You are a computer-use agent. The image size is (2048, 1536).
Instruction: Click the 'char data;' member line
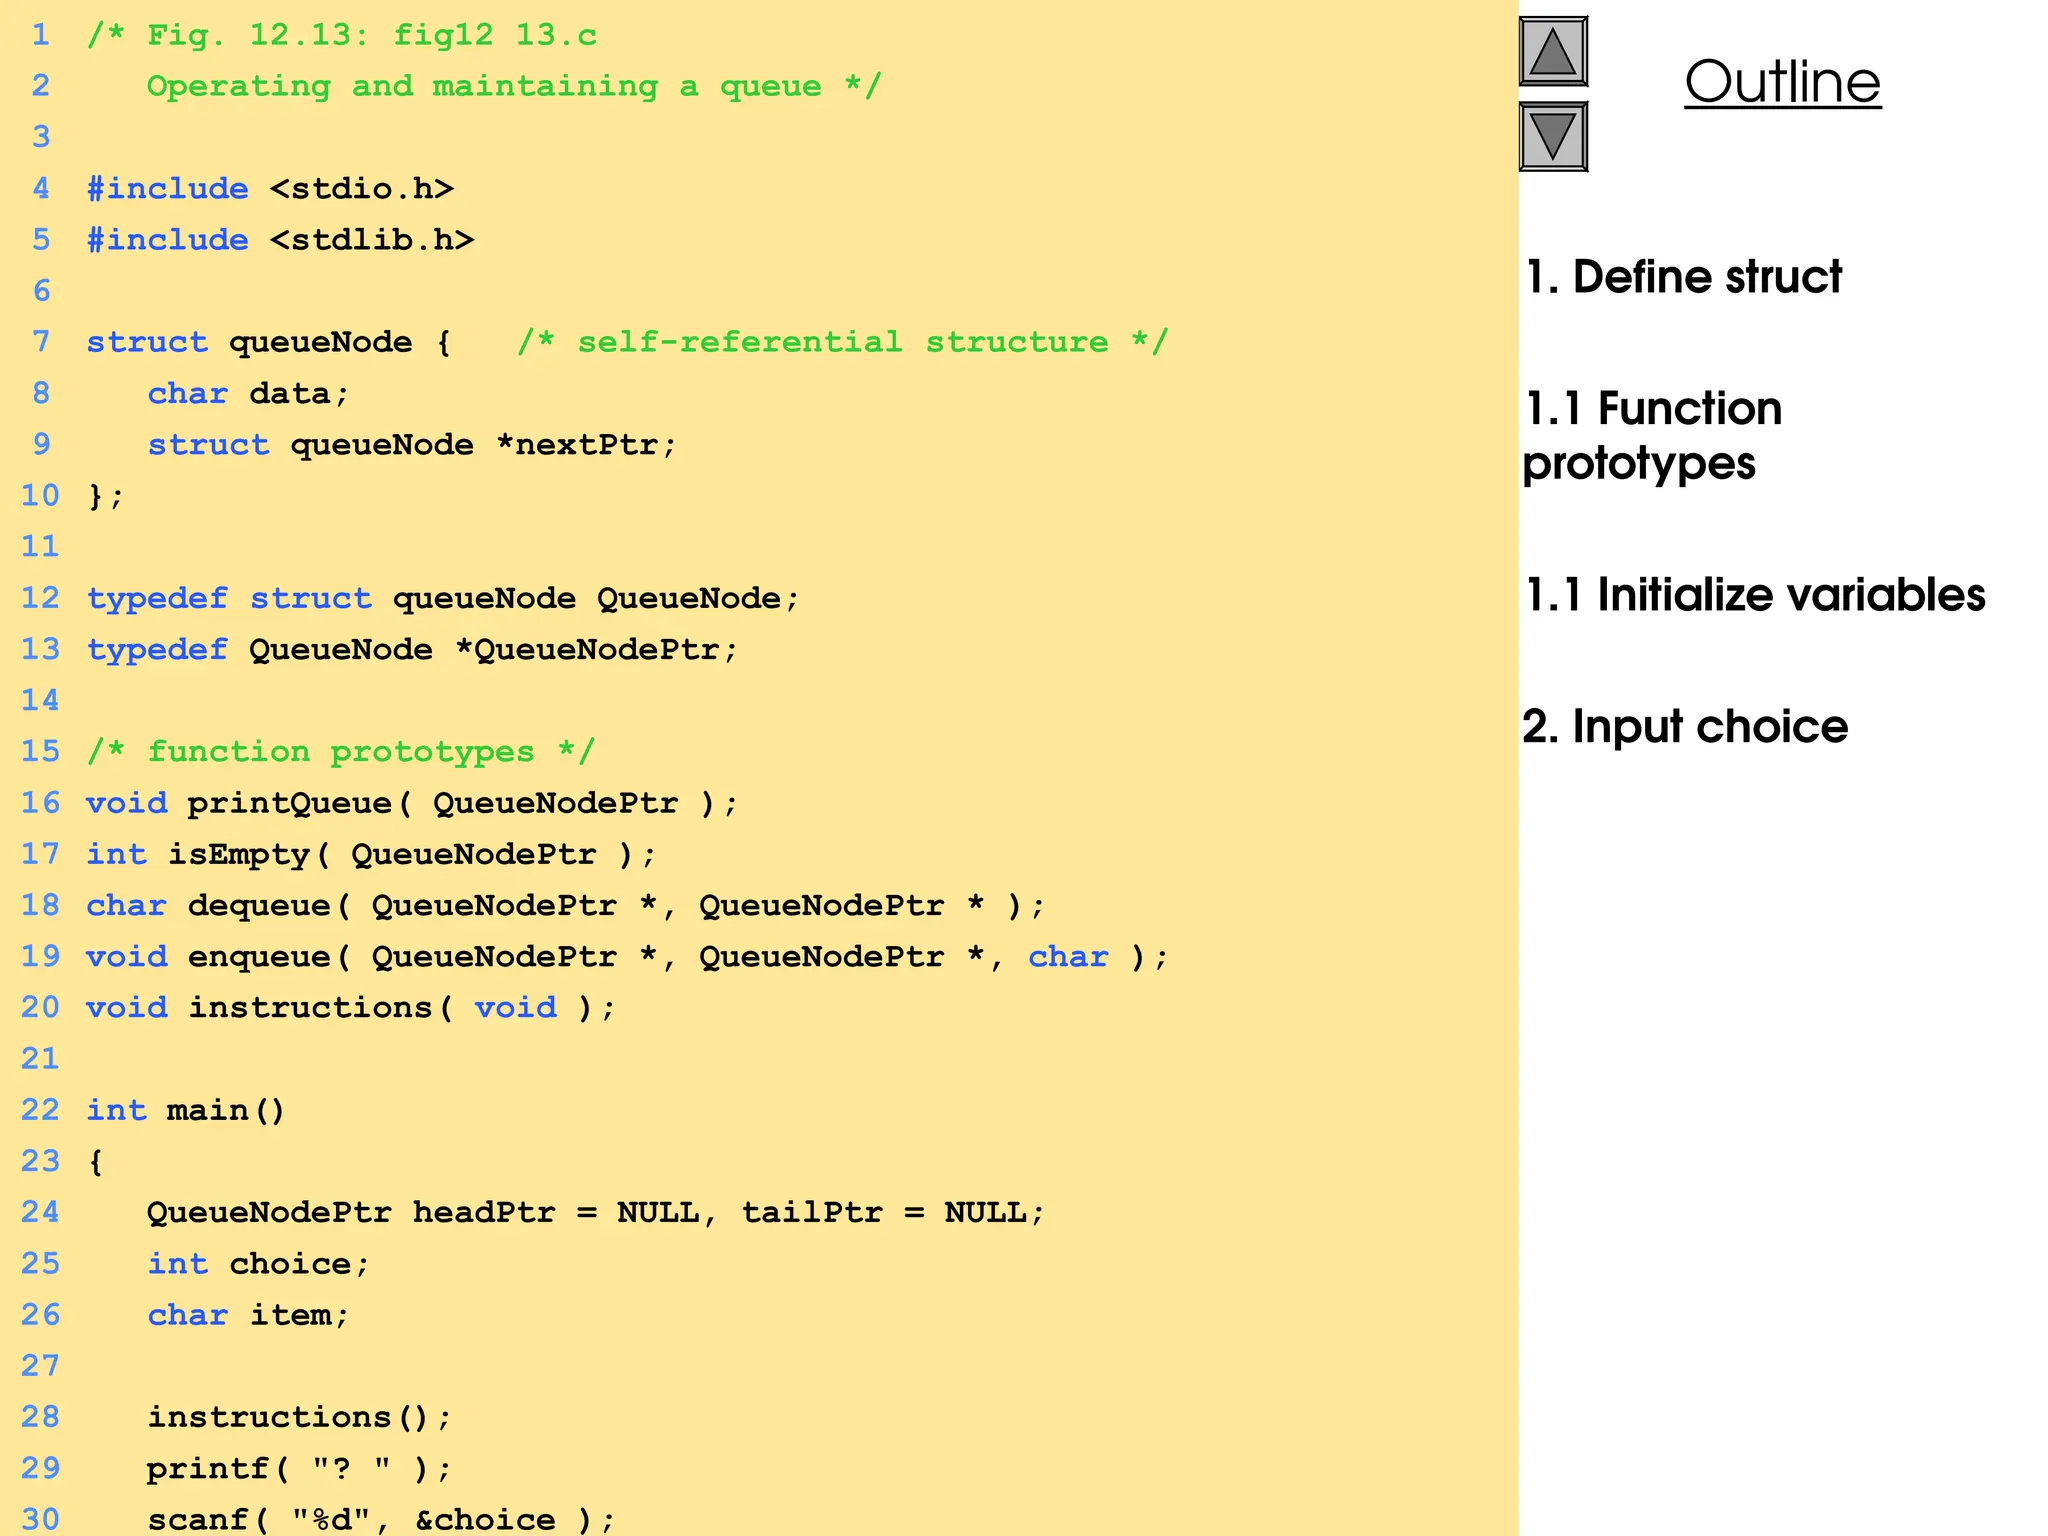click(248, 394)
